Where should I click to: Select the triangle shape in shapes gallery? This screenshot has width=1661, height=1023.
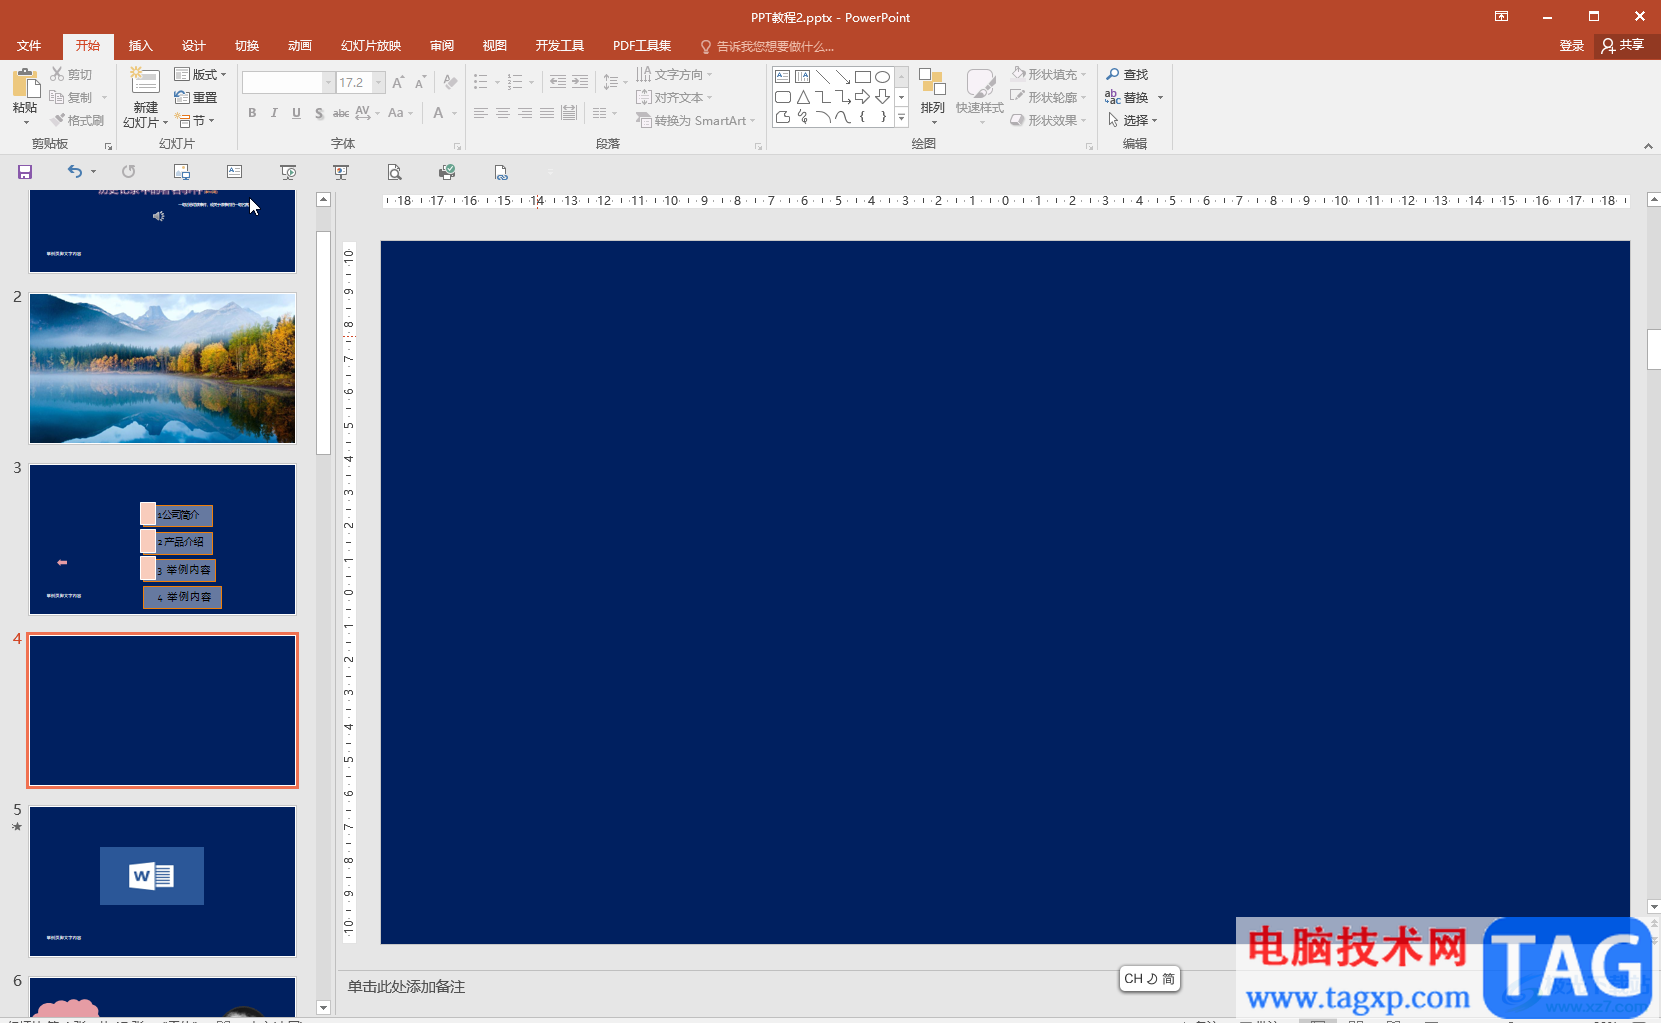(803, 97)
